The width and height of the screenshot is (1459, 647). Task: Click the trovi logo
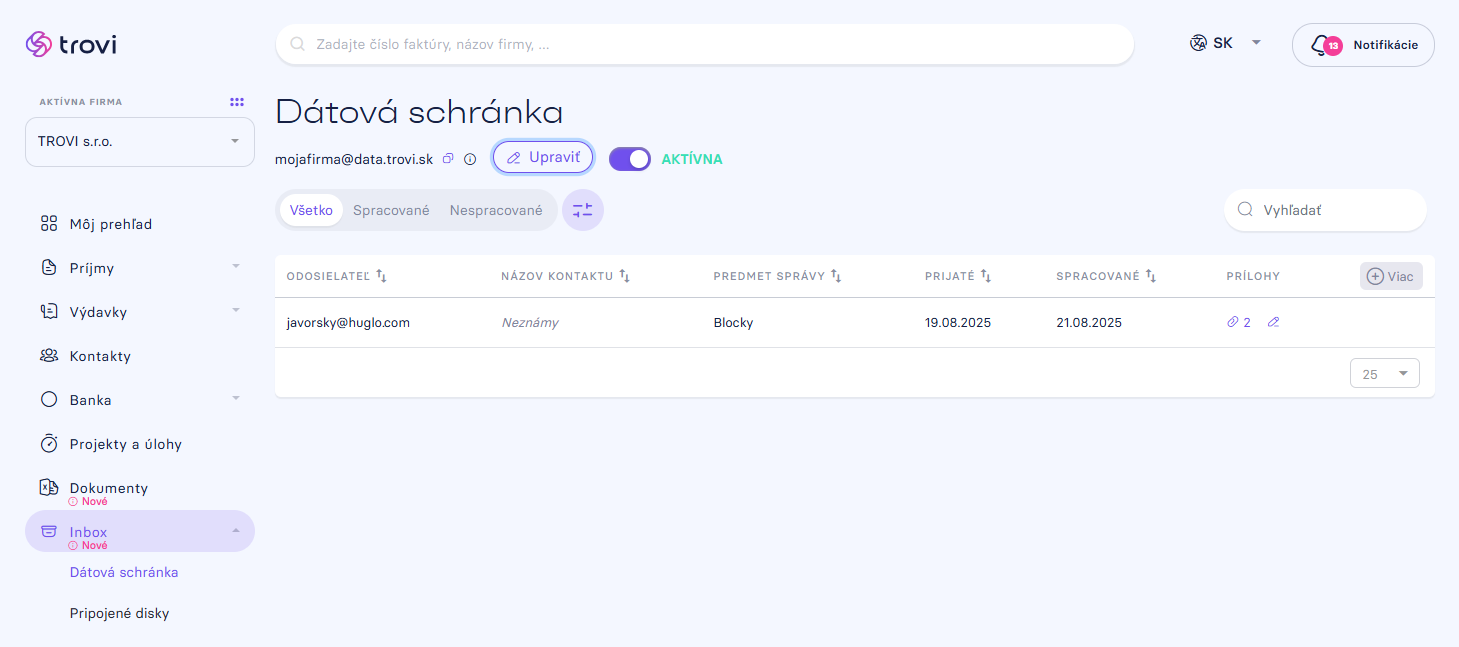tap(71, 44)
